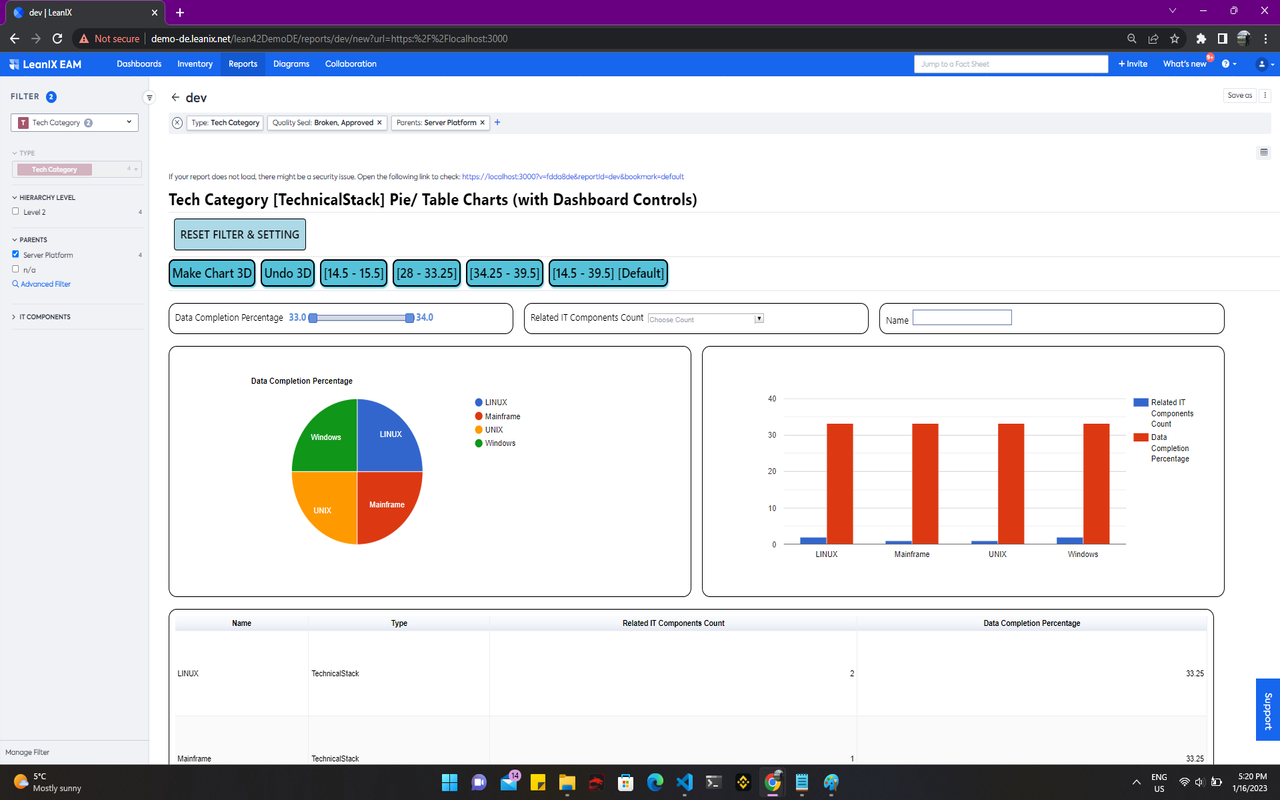This screenshot has width=1280, height=800.
Task: Collapse the HIERARCHY LEVEL section
Action: coord(42,197)
